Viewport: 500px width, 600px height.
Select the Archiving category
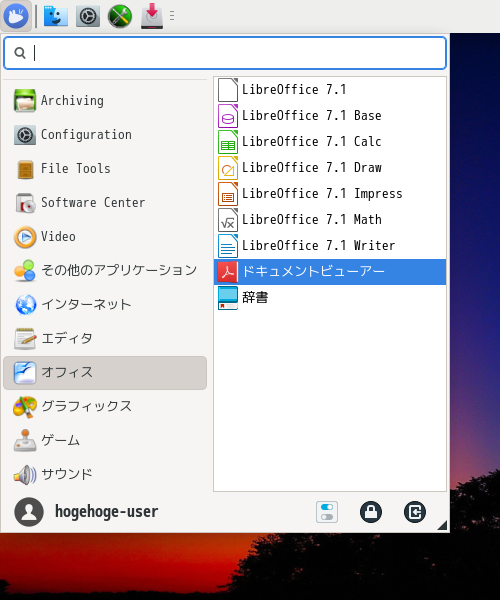(x=105, y=101)
